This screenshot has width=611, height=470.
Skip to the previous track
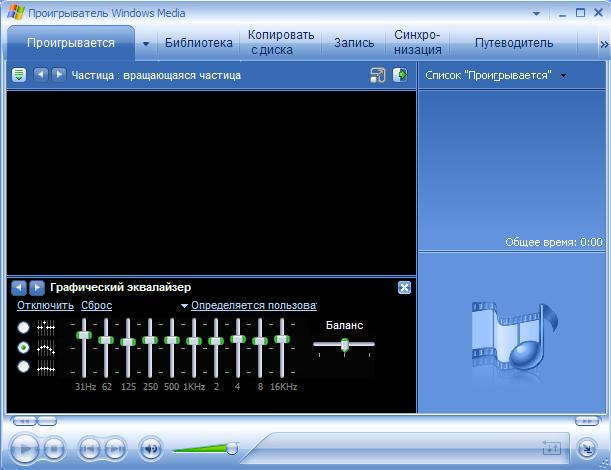pos(90,449)
